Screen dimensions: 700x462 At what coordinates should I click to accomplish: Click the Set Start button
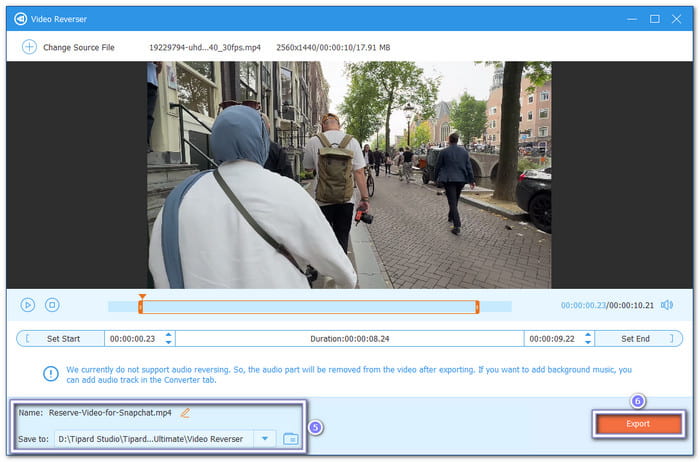[61, 339]
